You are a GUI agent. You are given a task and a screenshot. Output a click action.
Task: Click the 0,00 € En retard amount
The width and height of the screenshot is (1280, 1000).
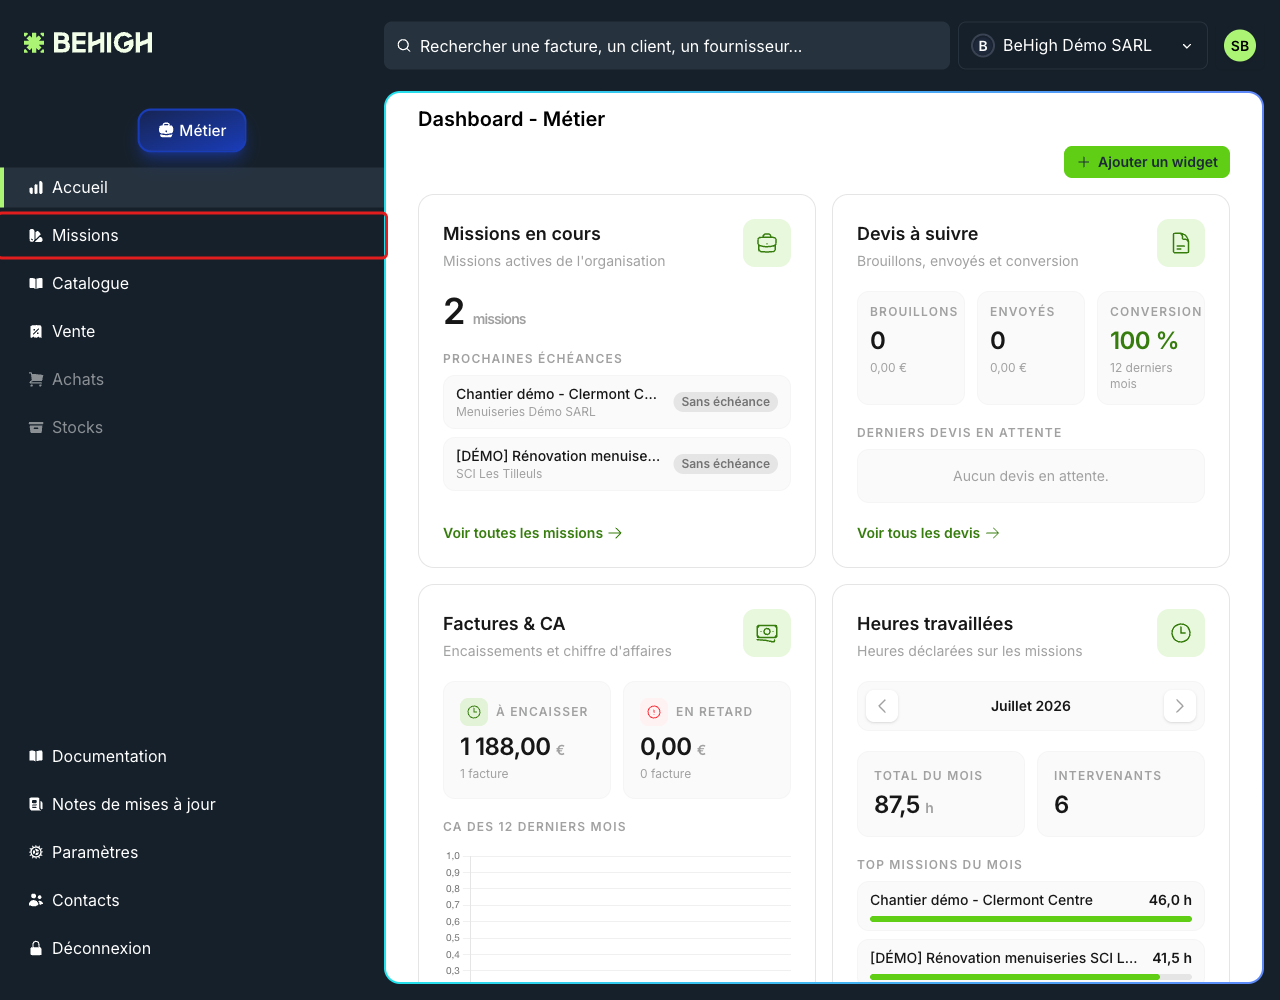point(673,747)
